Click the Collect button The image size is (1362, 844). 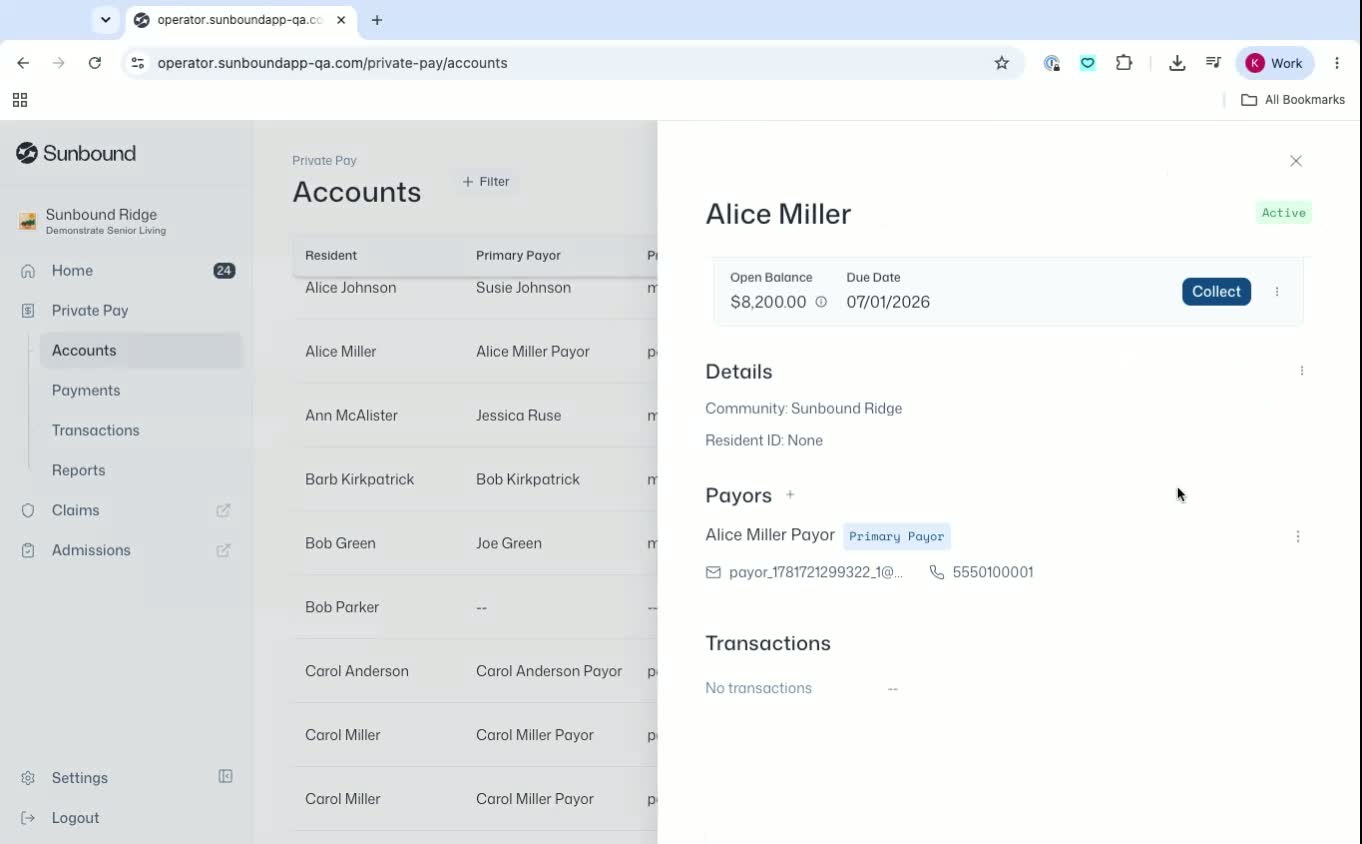point(1216,292)
